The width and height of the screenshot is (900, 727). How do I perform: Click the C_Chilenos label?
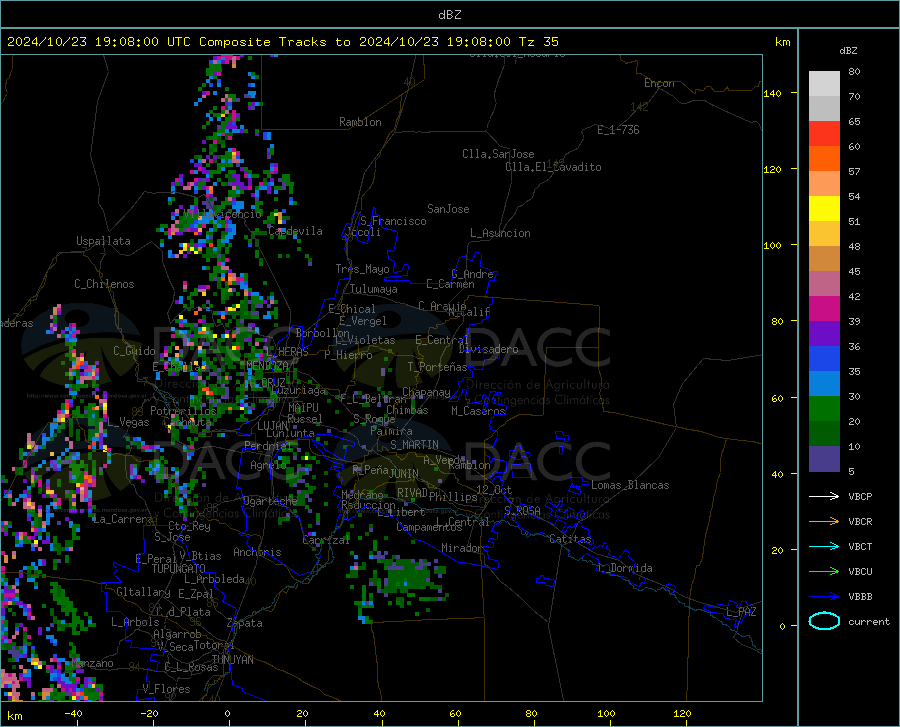(x=104, y=284)
